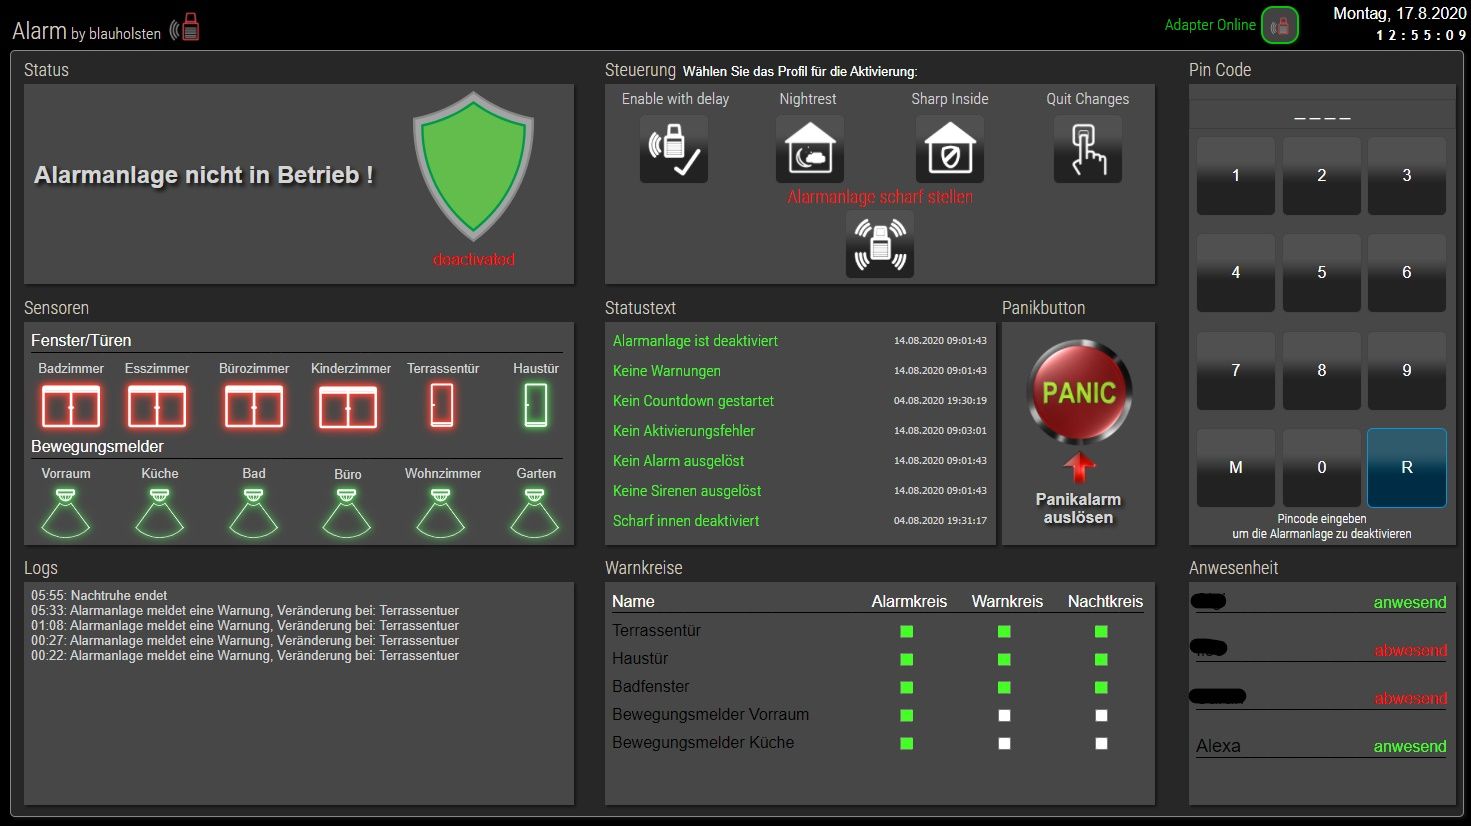Activate Sharp Inside house icon
This screenshot has height=826, width=1471.
(950, 149)
